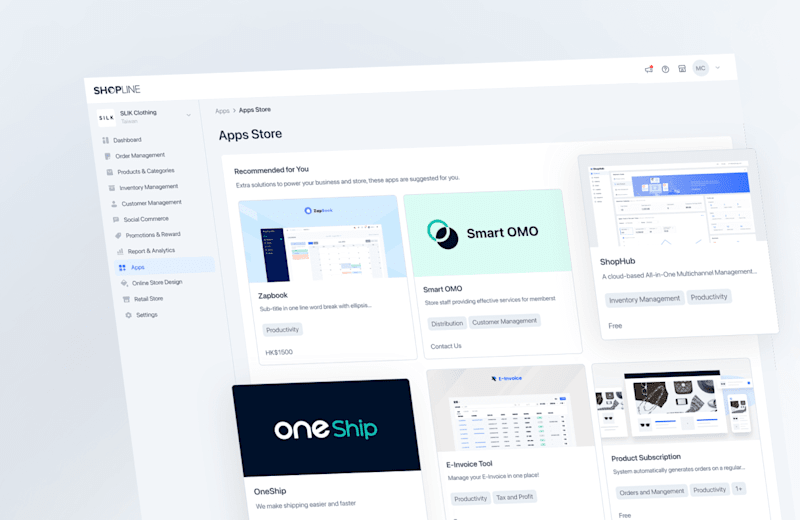Click the Orders and Mangement tag

click(x=652, y=492)
